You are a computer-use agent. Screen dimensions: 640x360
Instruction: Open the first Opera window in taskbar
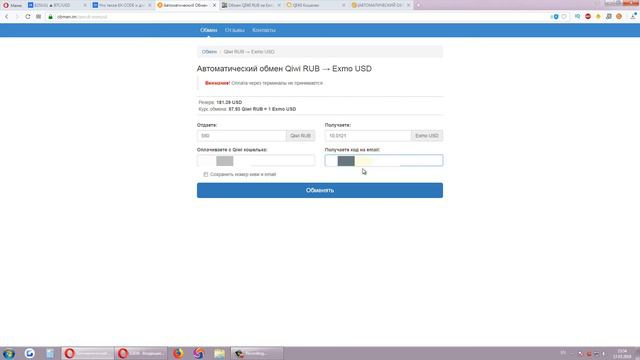87,353
